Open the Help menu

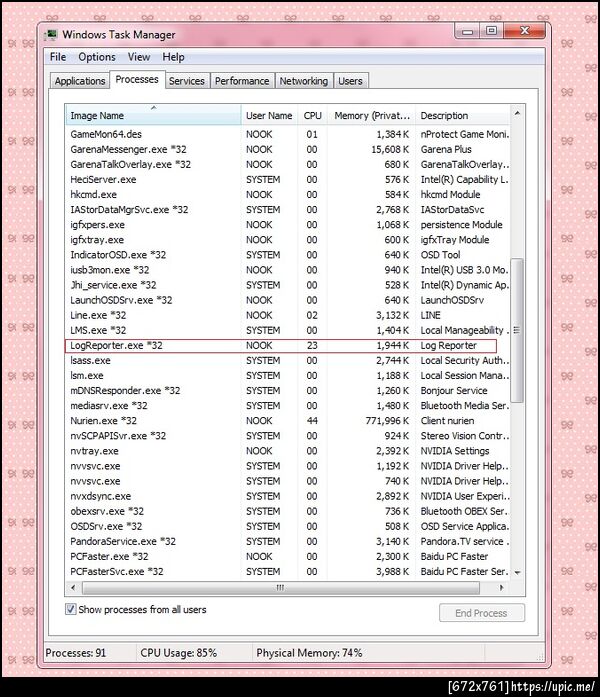point(173,57)
